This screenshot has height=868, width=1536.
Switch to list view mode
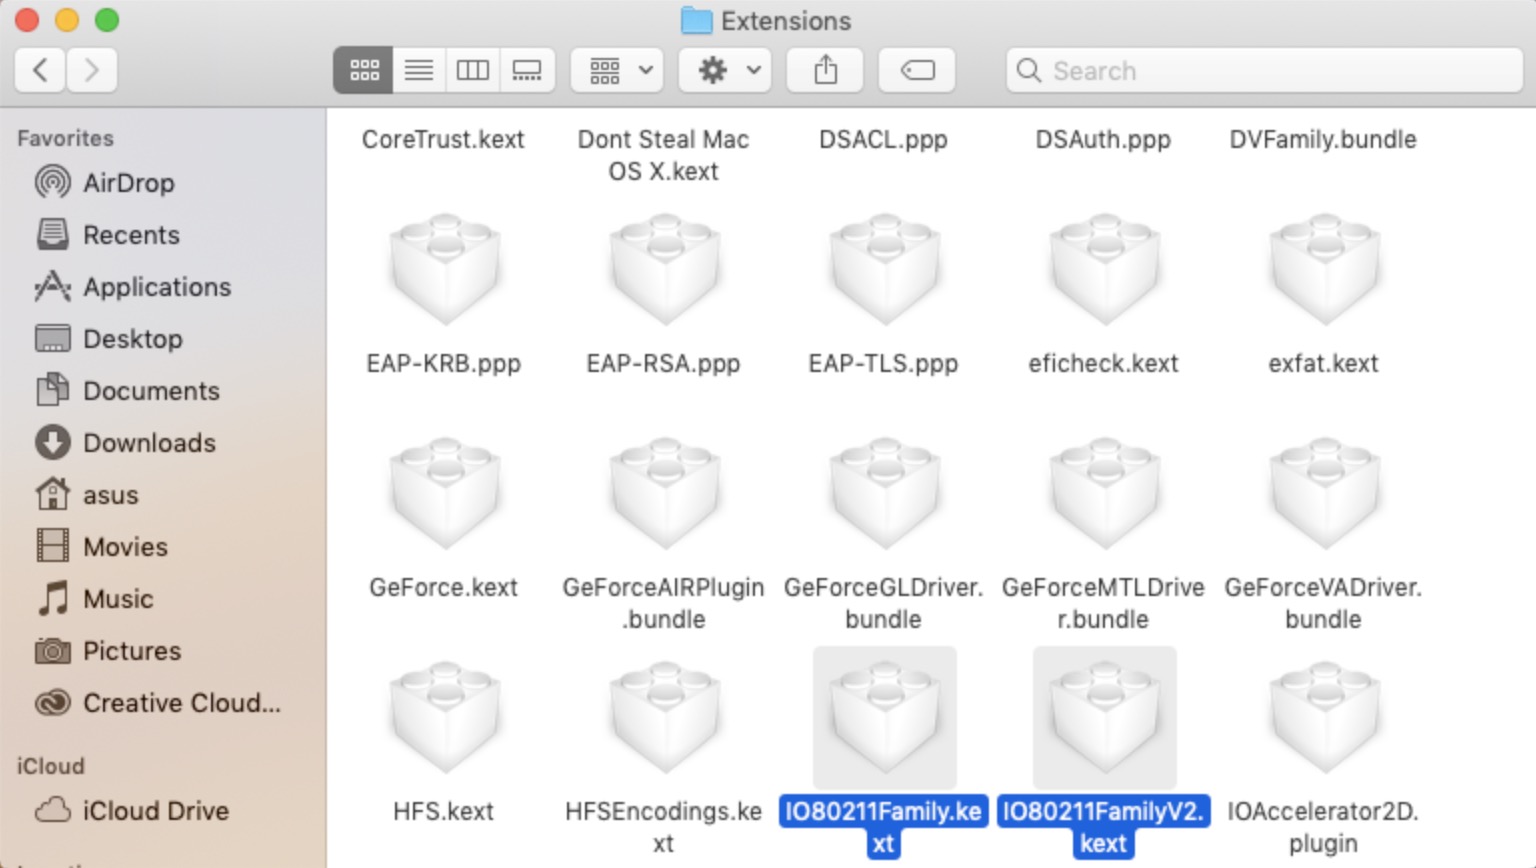(419, 70)
